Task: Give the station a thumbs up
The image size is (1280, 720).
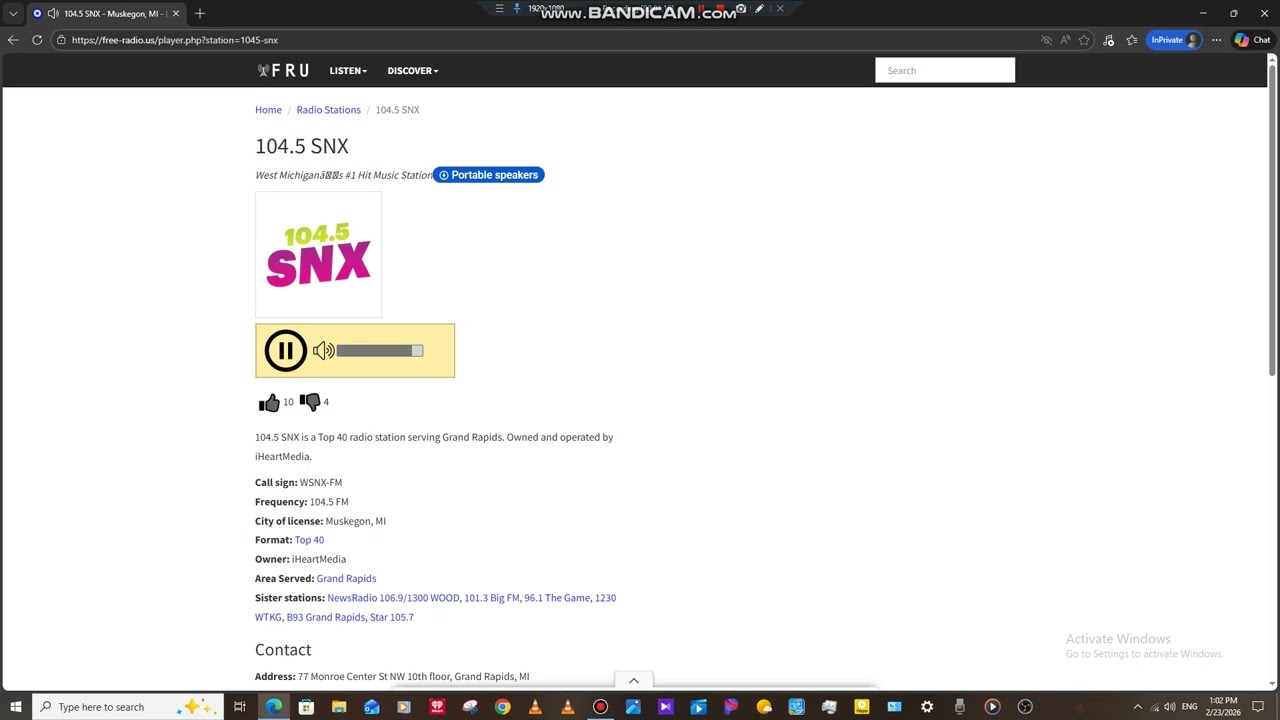Action: [x=269, y=402]
